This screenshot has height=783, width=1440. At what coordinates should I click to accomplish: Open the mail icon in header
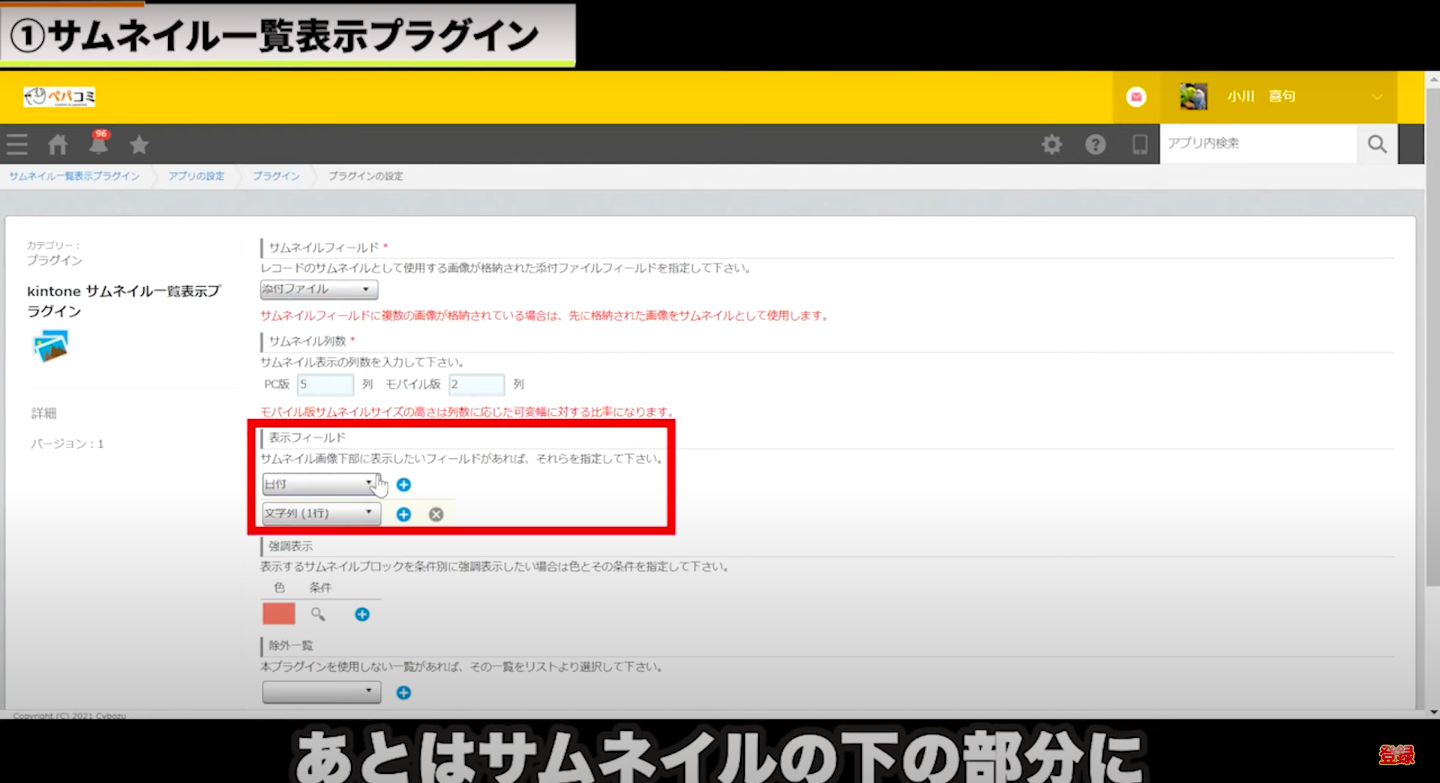(1136, 97)
